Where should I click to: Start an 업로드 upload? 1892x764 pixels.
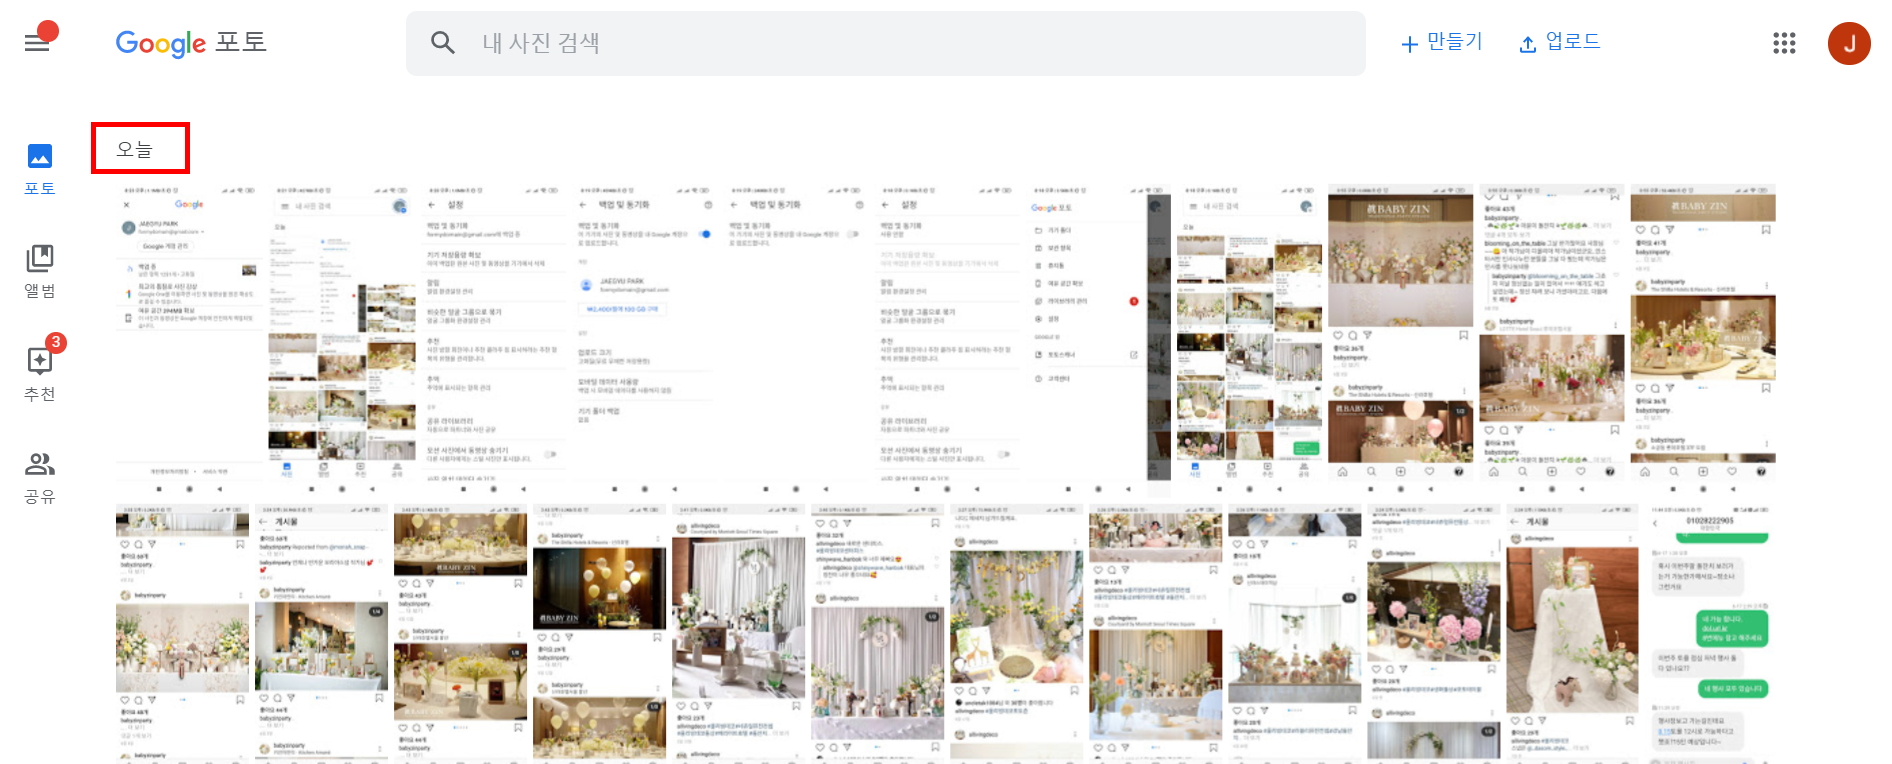[x=1560, y=43]
